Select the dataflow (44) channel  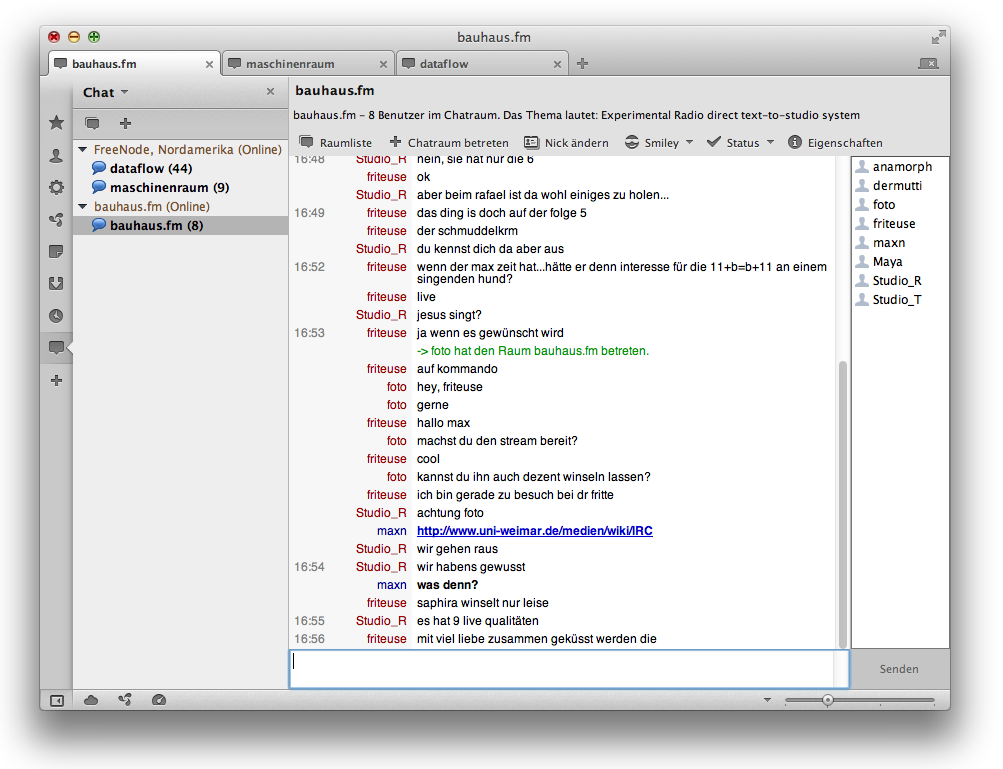point(180,168)
